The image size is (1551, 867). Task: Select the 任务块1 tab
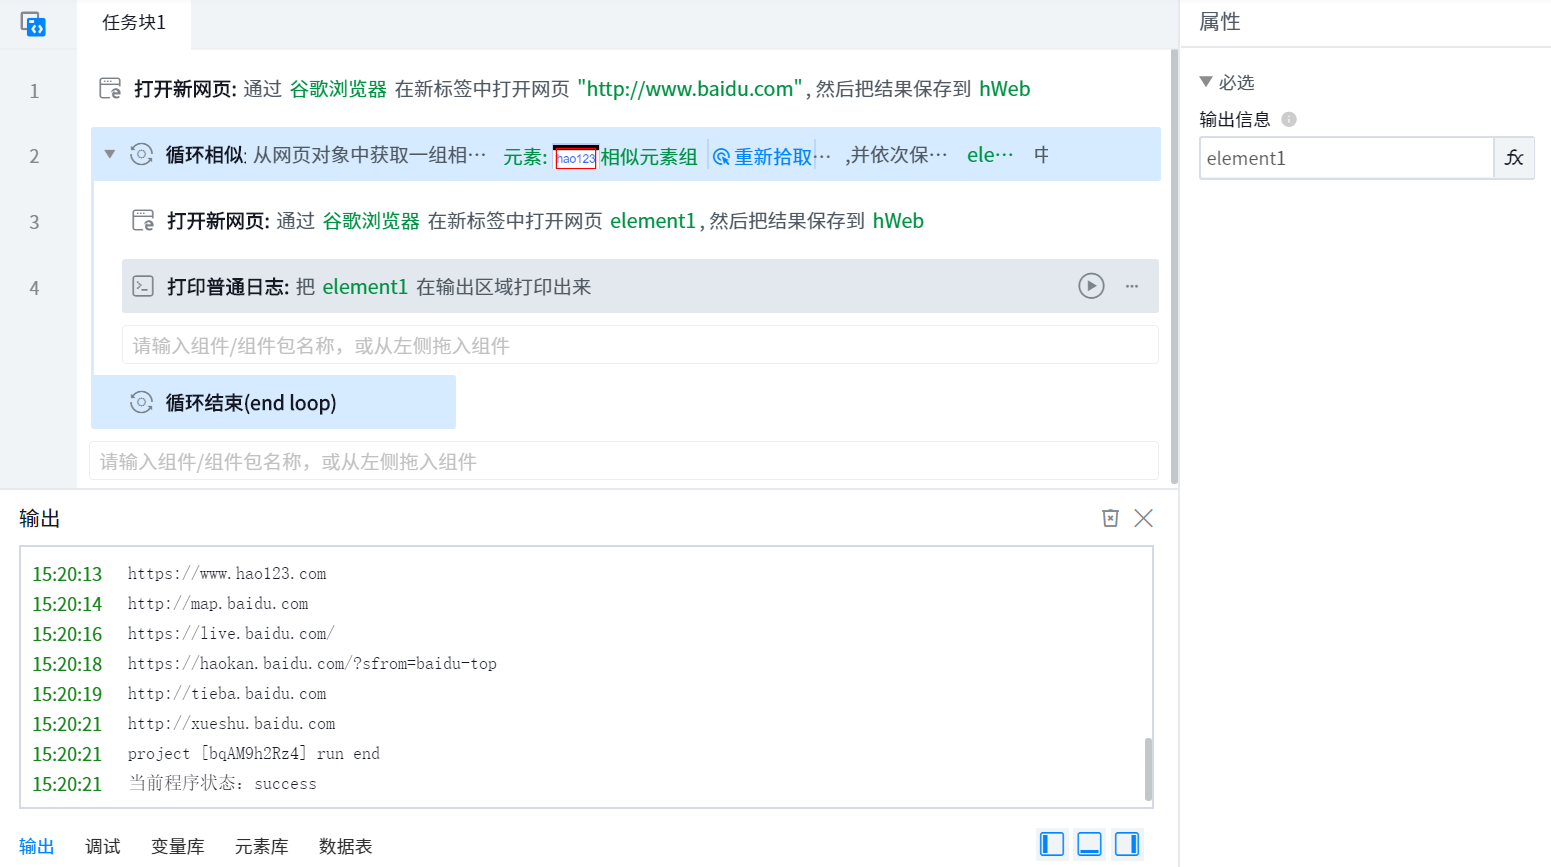pyautogui.click(x=134, y=23)
